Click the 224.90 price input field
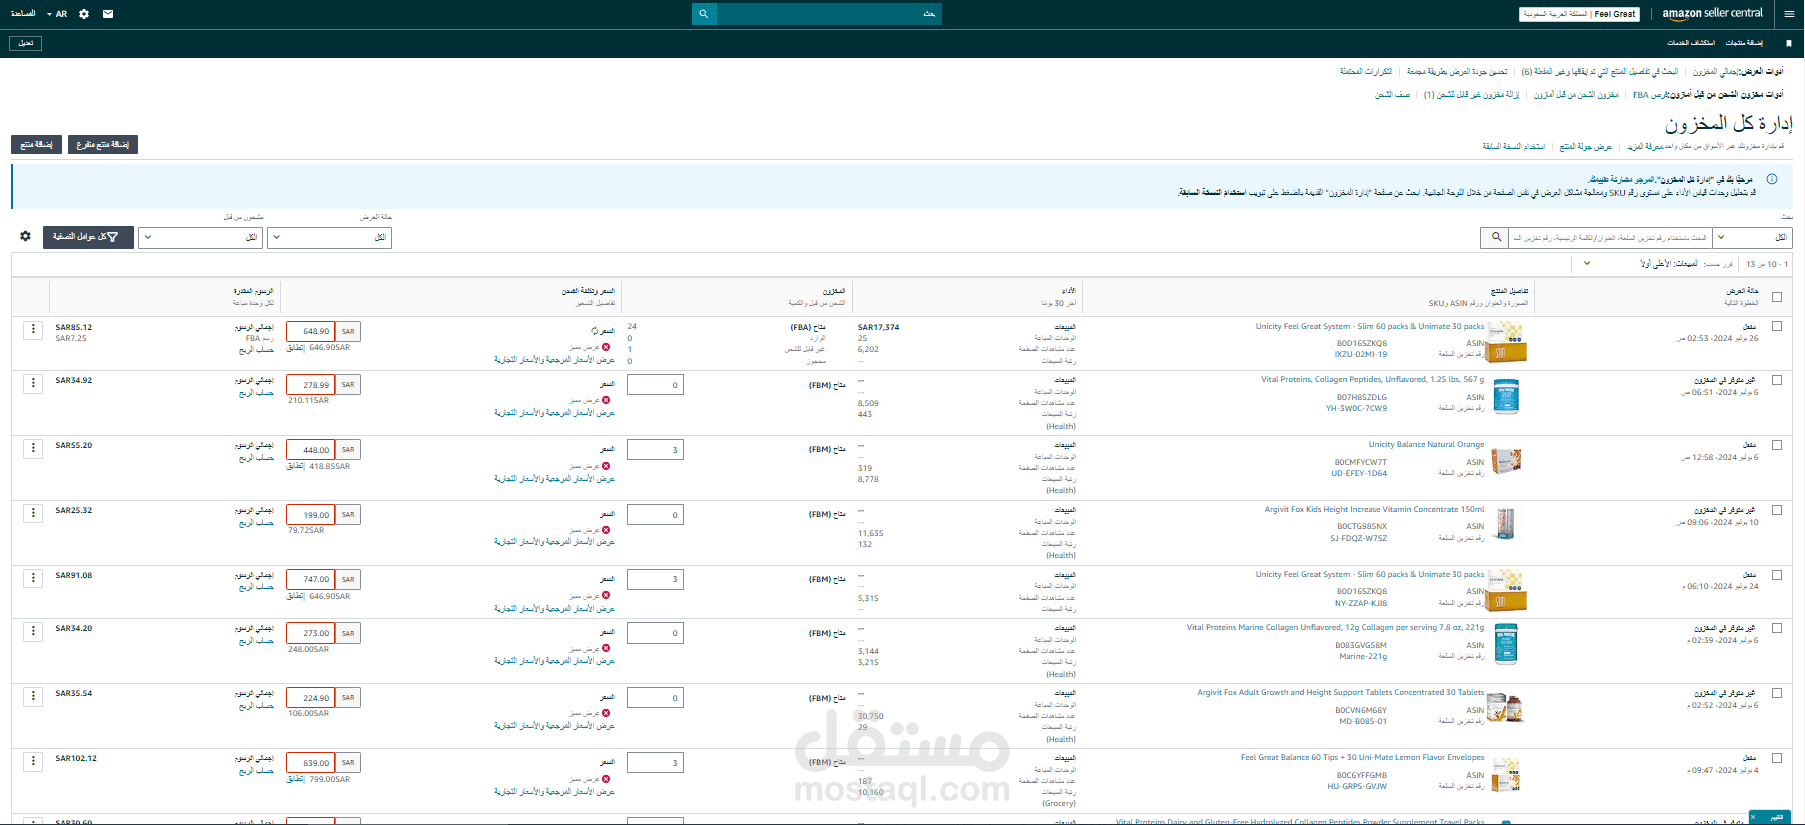This screenshot has width=1805, height=825. point(311,698)
